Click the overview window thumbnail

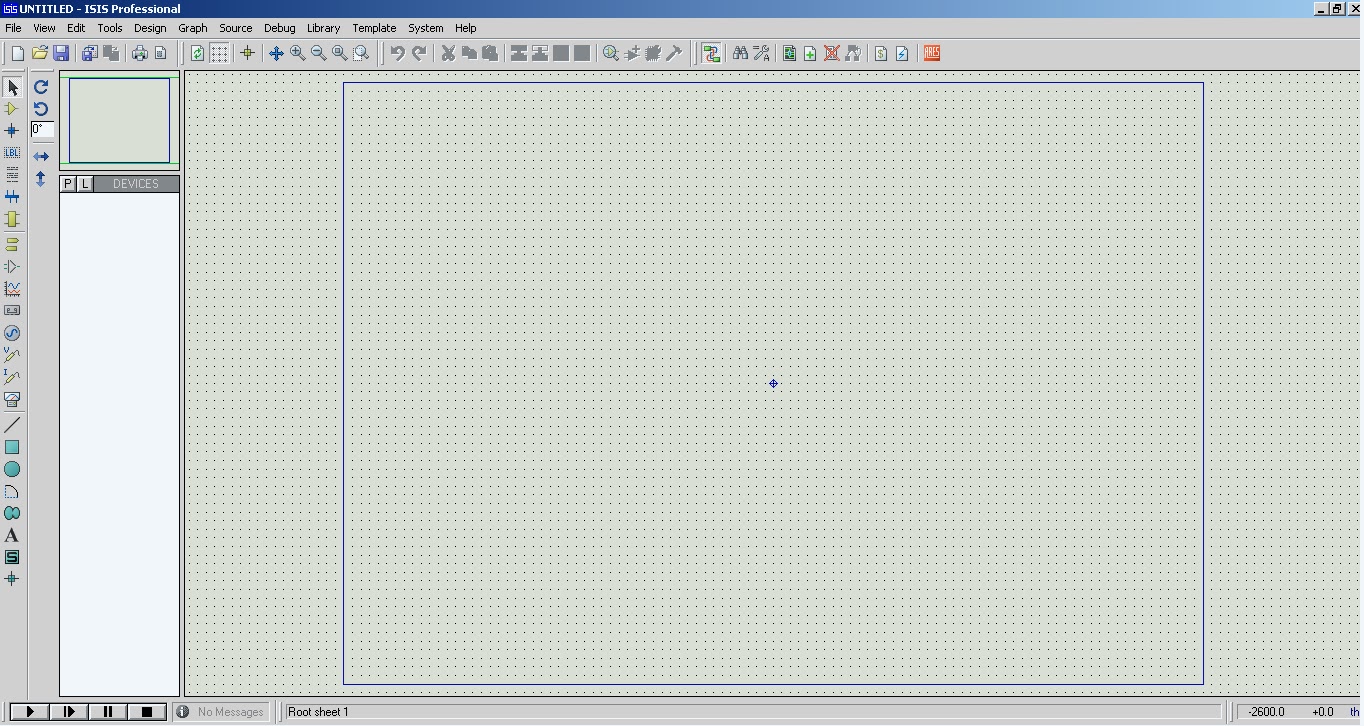pyautogui.click(x=119, y=120)
